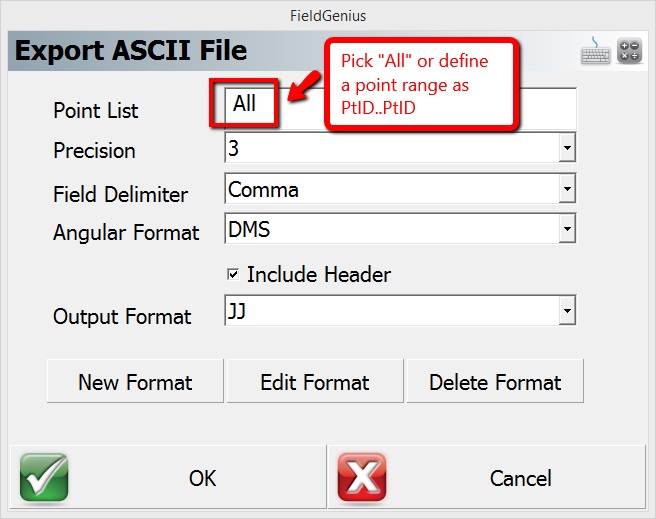Click the FieldGenius window title bar

click(328, 16)
